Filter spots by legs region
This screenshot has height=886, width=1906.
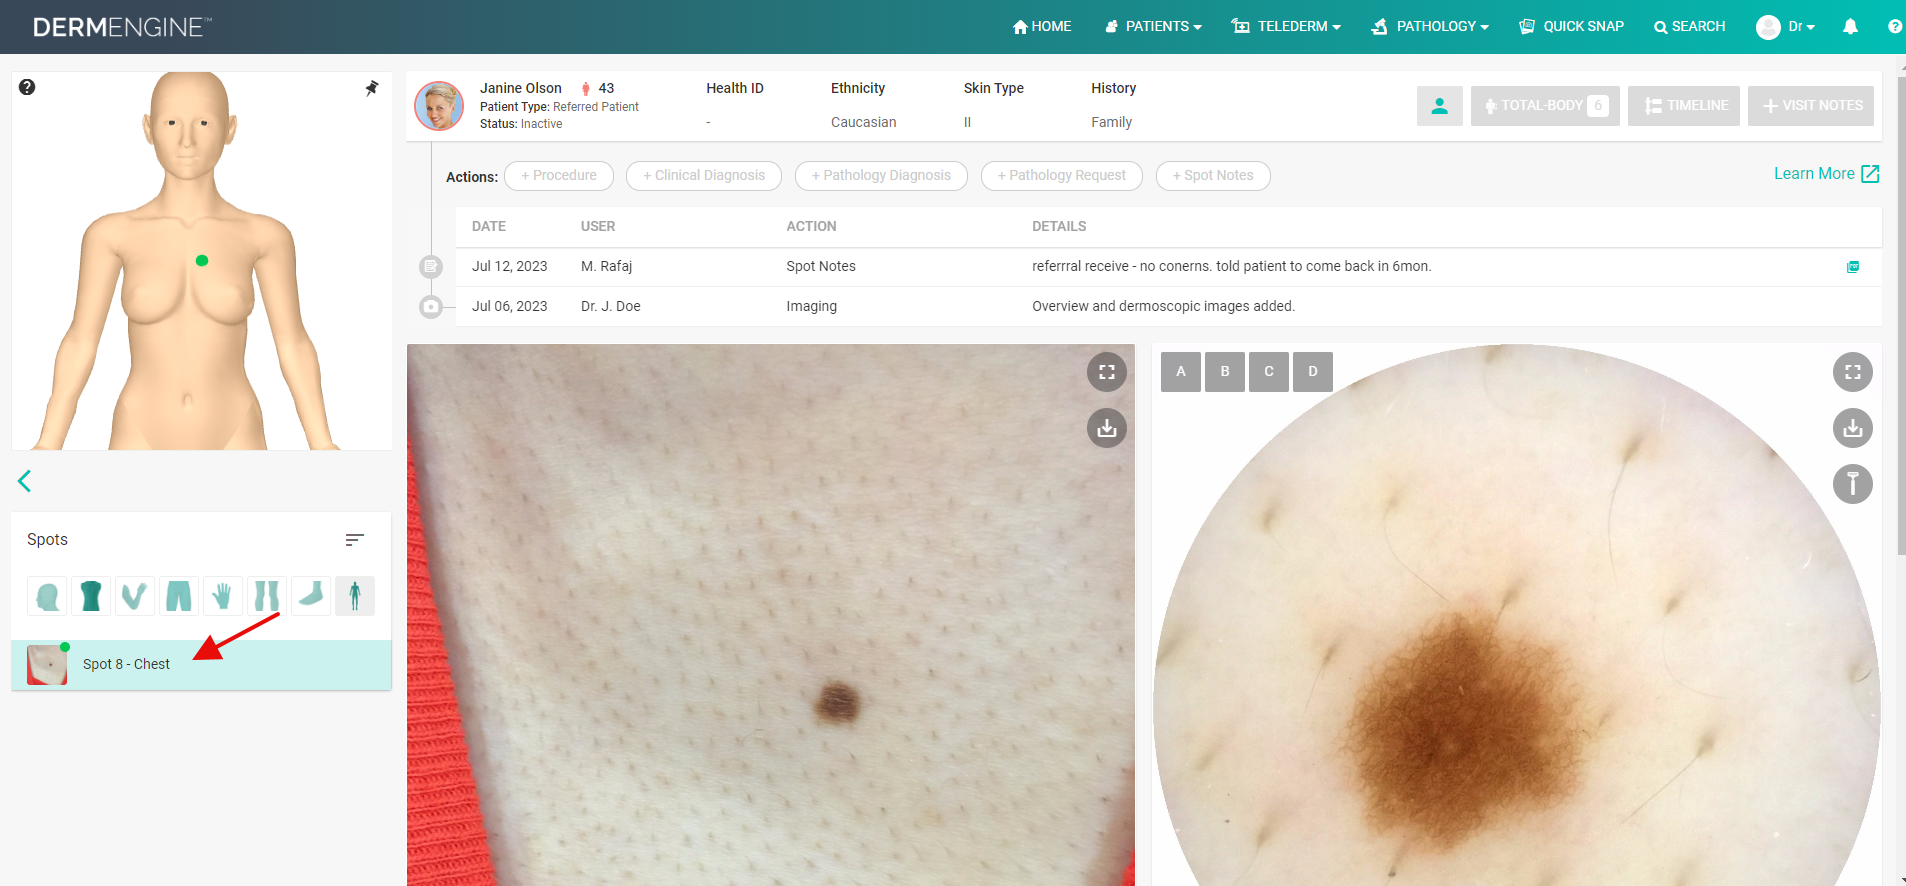click(x=267, y=596)
